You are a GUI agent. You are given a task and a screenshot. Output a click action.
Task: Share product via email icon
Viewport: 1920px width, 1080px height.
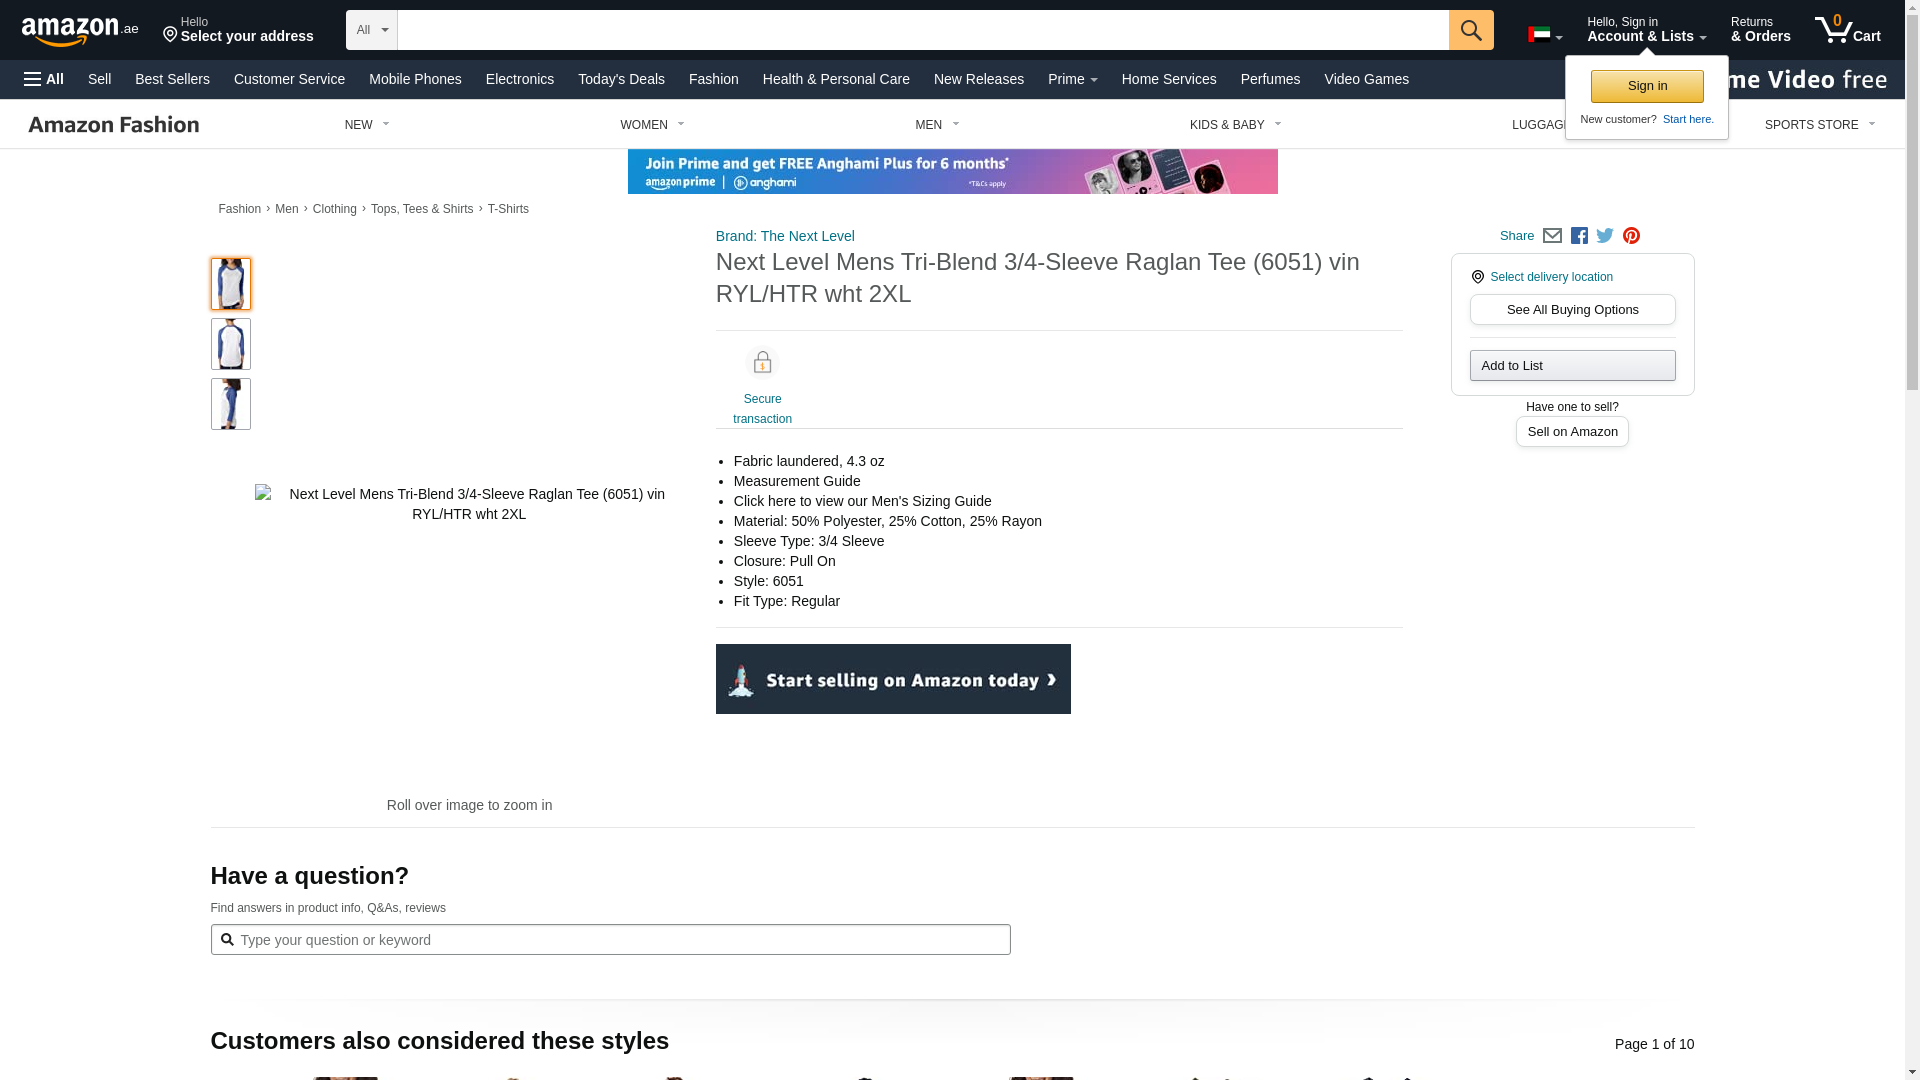pyautogui.click(x=1552, y=236)
